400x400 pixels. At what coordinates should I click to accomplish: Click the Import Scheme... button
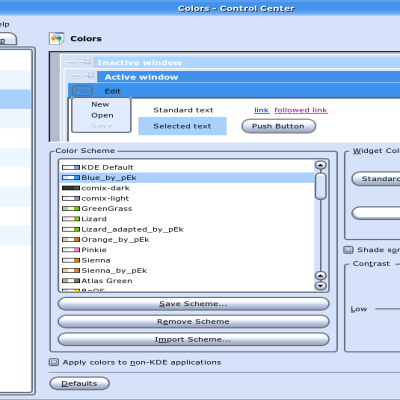[x=193, y=340]
